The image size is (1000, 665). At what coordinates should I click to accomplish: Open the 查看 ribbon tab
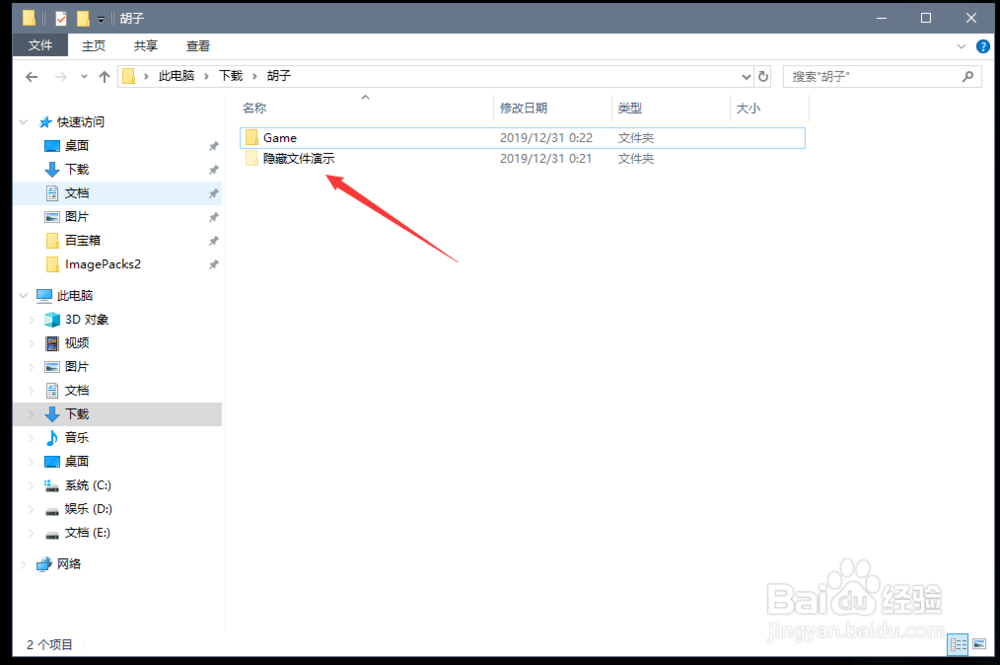click(196, 45)
